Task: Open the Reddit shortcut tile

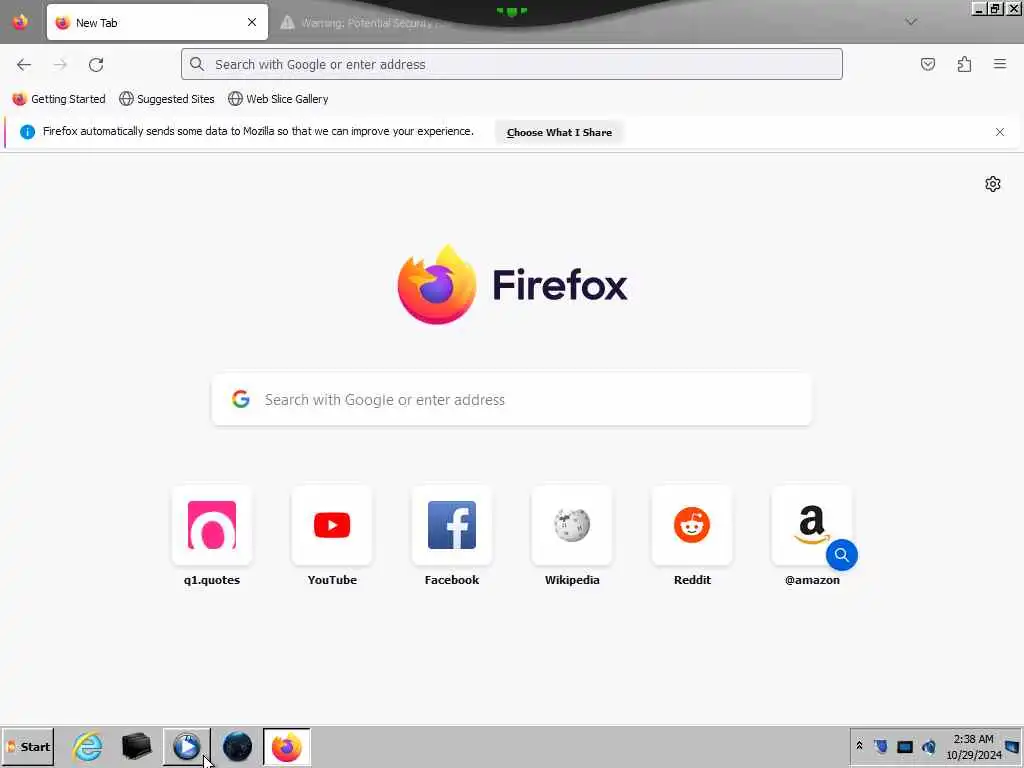Action: pos(692,525)
